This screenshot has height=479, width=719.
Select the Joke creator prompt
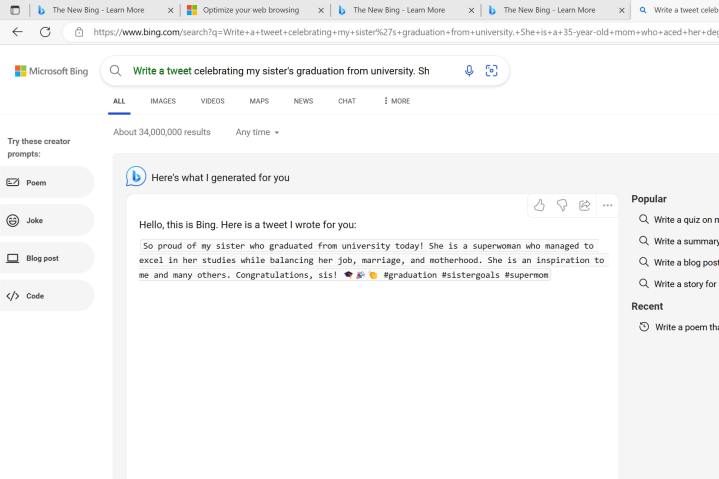pos(50,220)
